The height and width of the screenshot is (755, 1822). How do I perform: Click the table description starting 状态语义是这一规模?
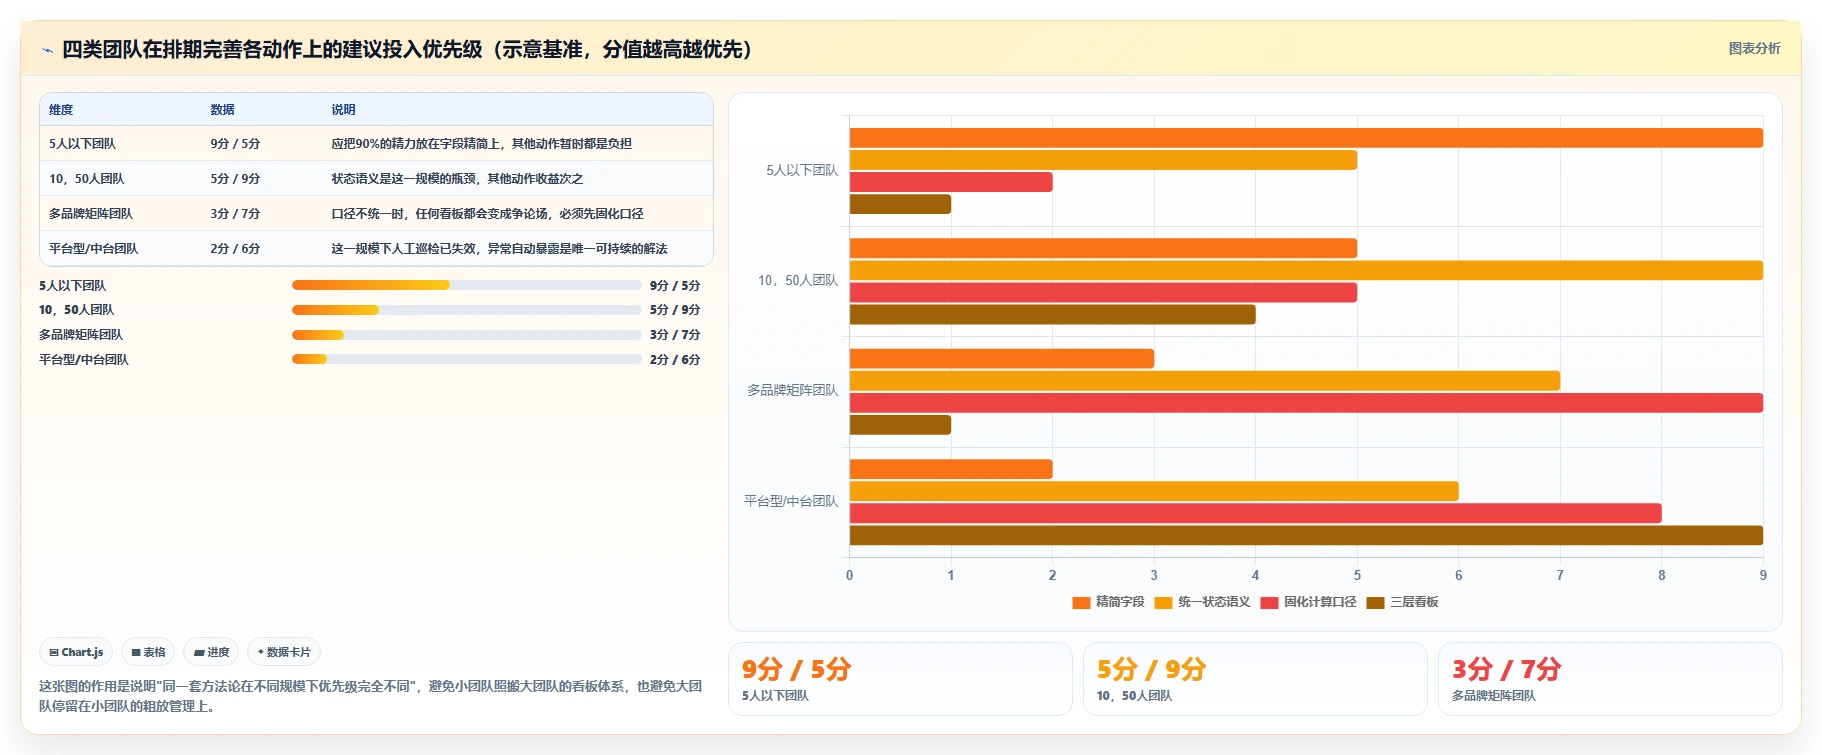point(457,179)
